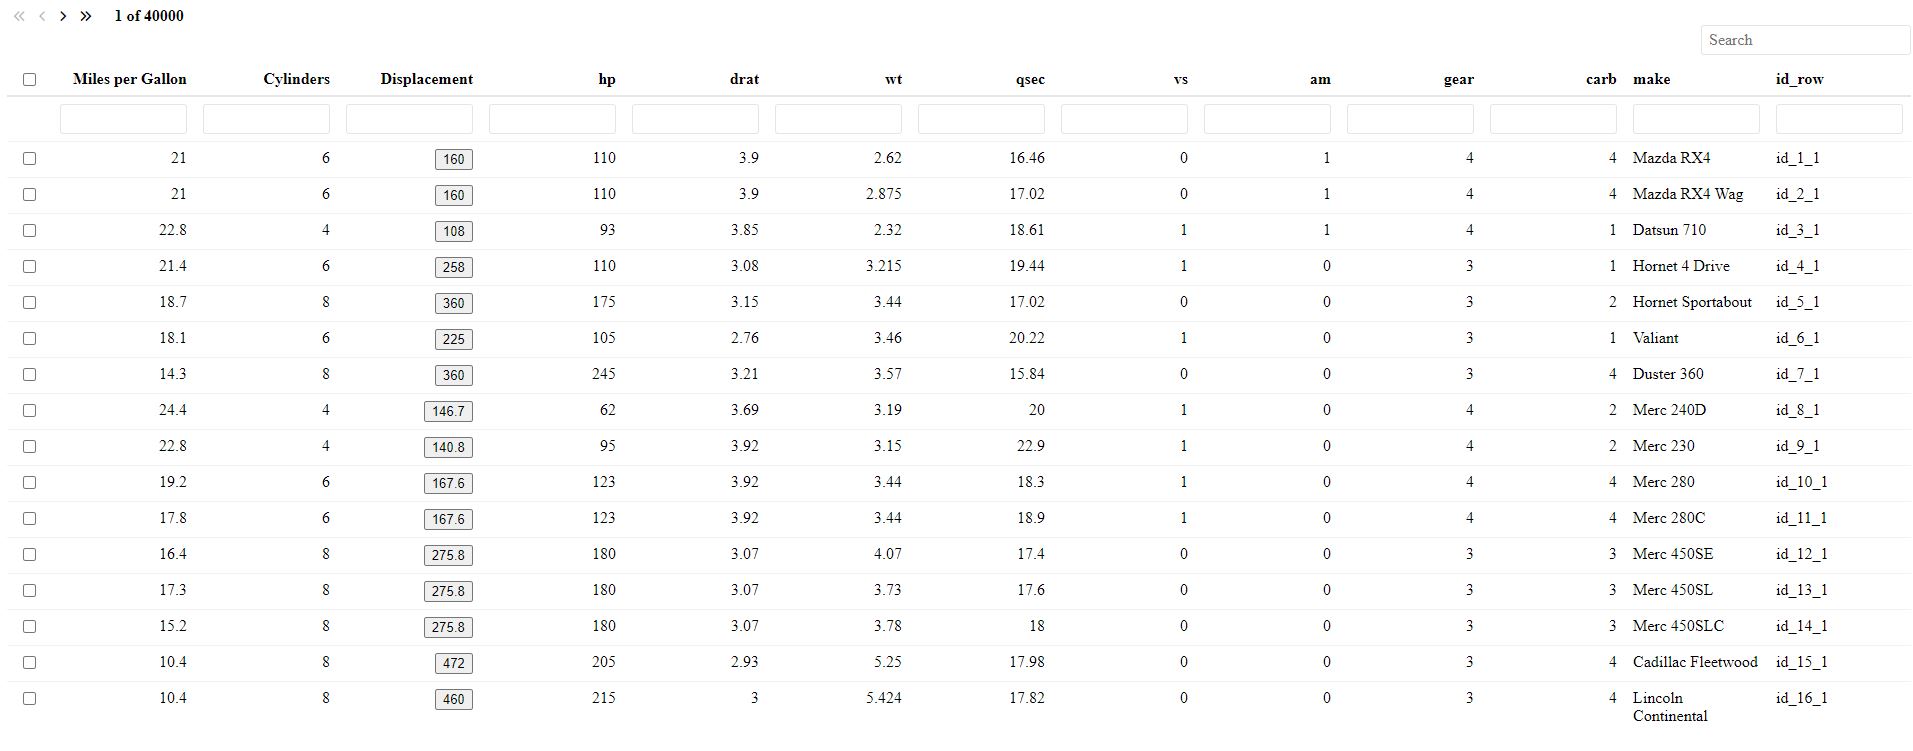The height and width of the screenshot is (751, 1913).
Task: Click the 146.7 displacement button
Action: click(448, 411)
